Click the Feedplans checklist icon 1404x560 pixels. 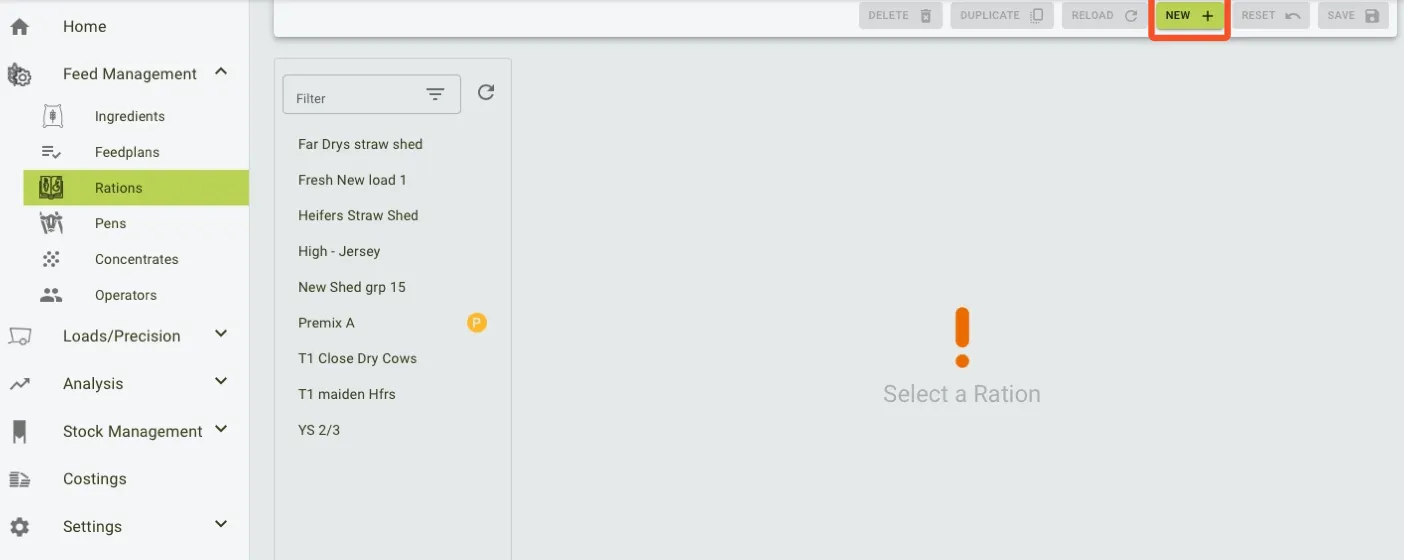point(51,152)
